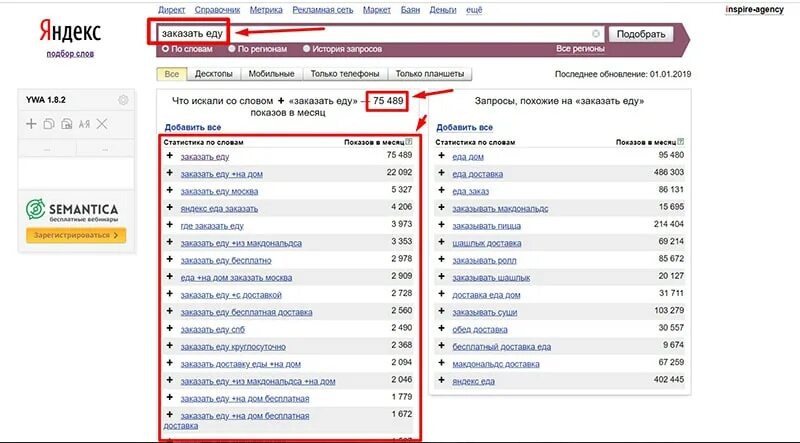Click plus next to 'яндекс еда заказать'

pyautogui.click(x=170, y=208)
